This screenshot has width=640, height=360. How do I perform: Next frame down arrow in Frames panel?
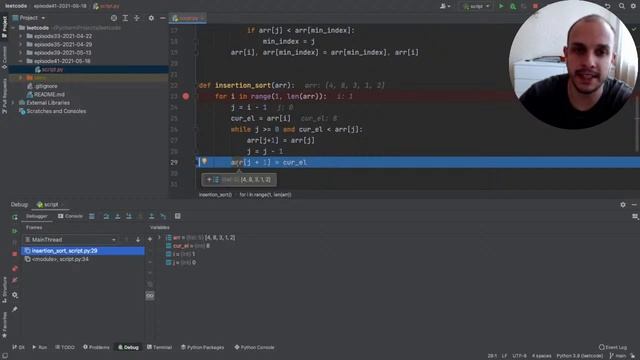[138, 240]
